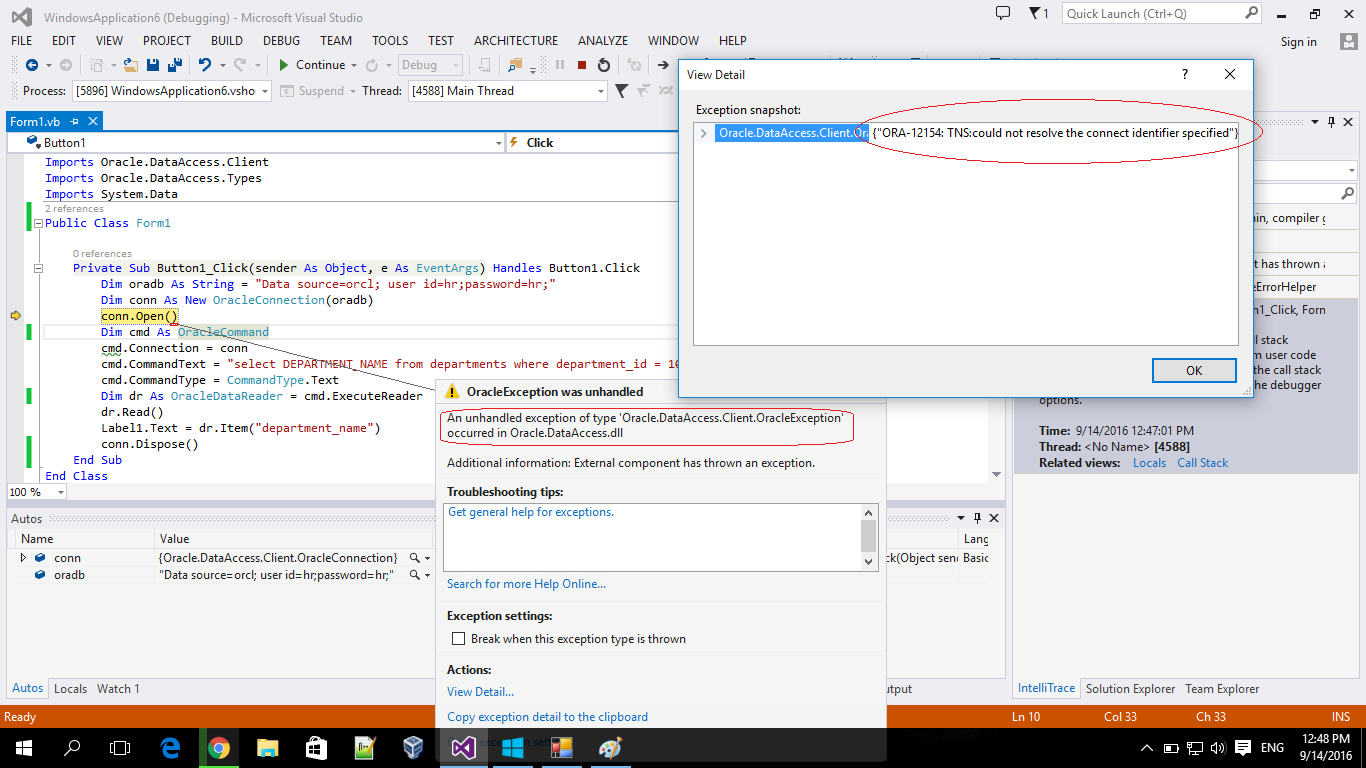Click the notifications flag icon
This screenshot has width=1366, height=768.
(1036, 14)
